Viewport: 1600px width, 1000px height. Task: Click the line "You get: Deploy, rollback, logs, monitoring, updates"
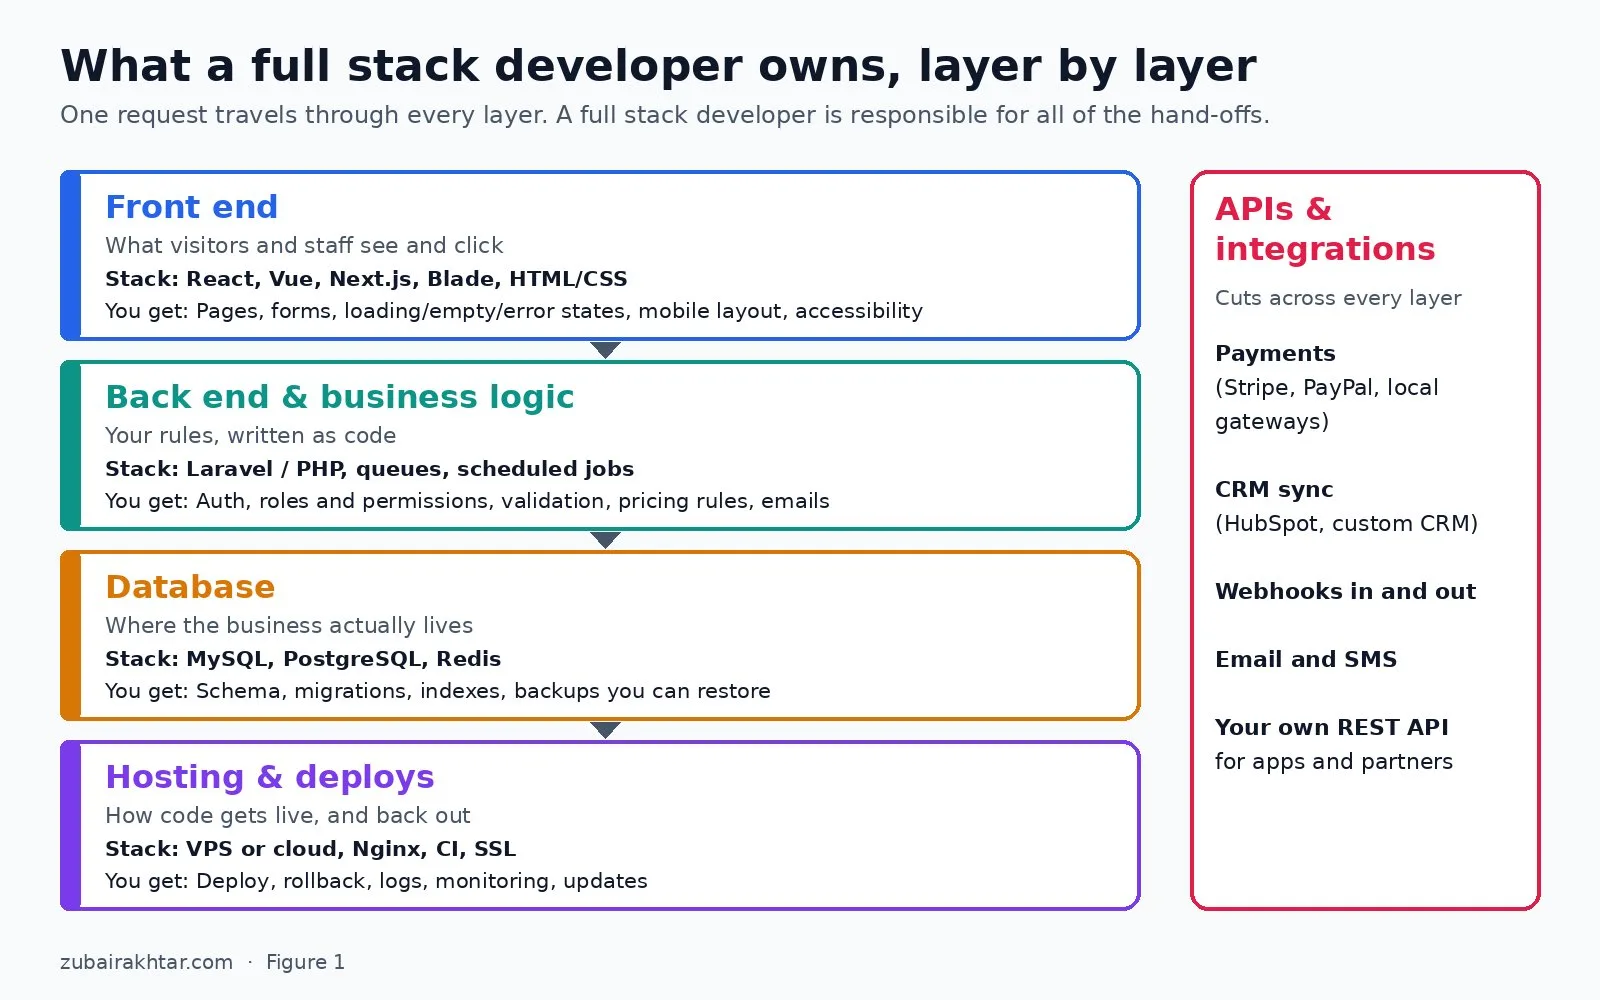pyautogui.click(x=376, y=881)
